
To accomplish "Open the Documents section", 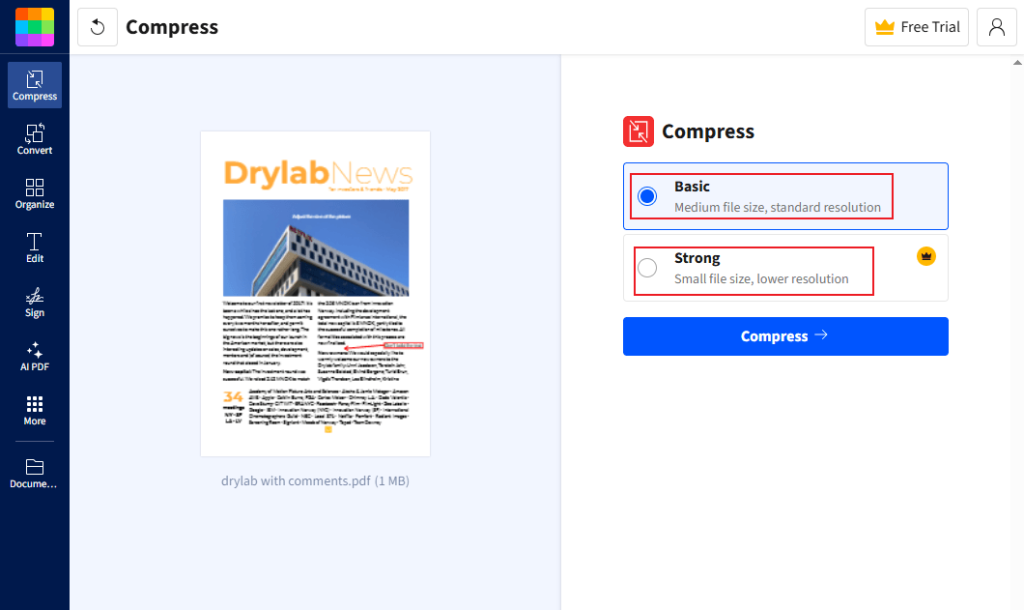I will pos(34,470).
